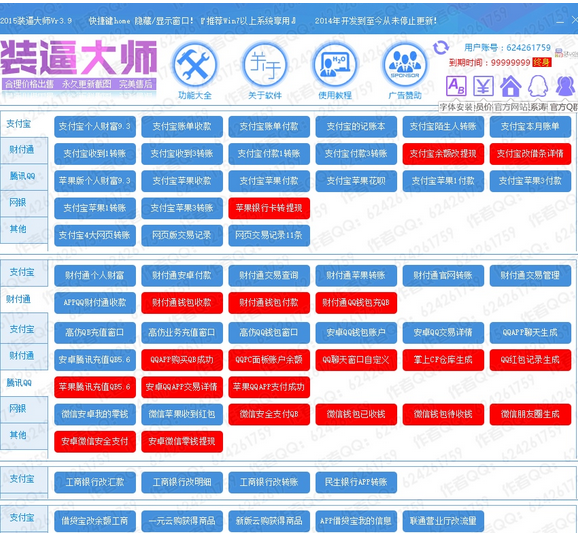
Task: Open 高仿QQ钱包窗口 button
Action: (269, 332)
